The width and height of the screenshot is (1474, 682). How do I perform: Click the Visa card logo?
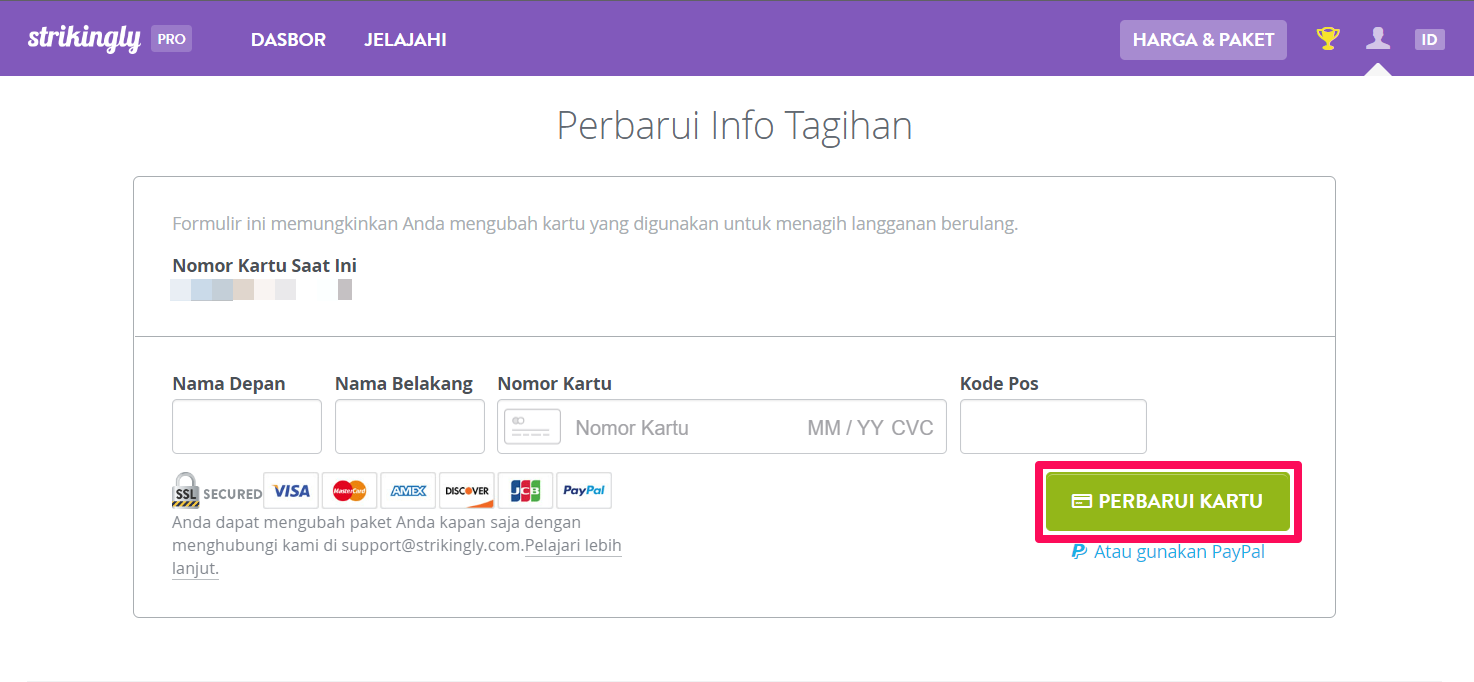tap(291, 491)
